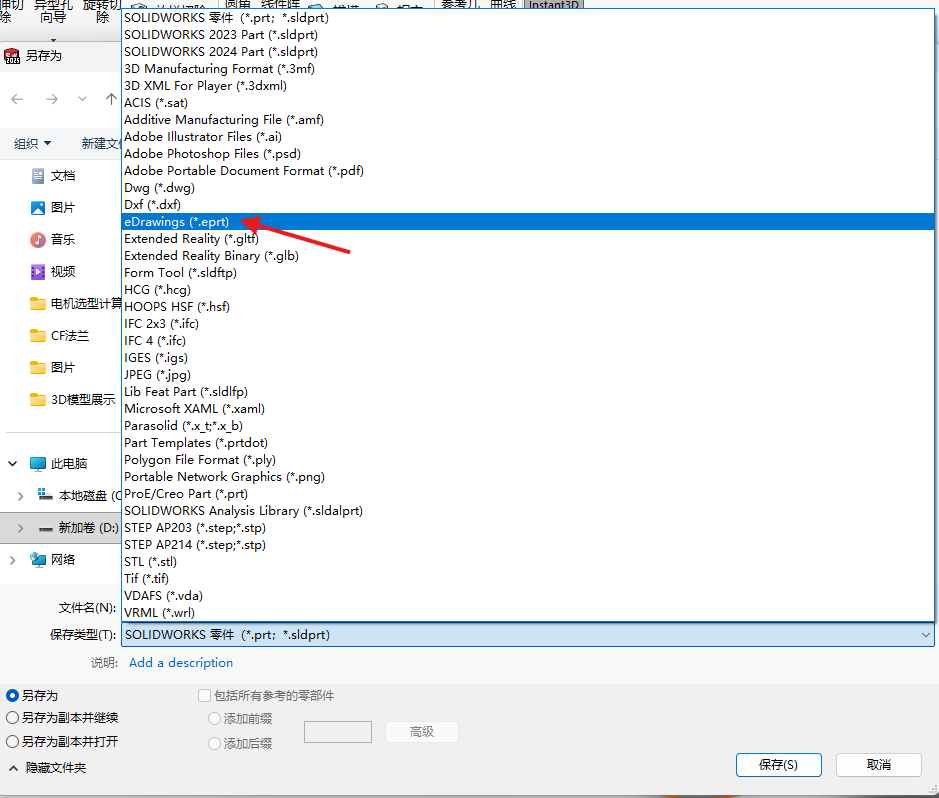Expand the 此电脑 tree node
The image size is (939, 798).
pyautogui.click(x=13, y=464)
